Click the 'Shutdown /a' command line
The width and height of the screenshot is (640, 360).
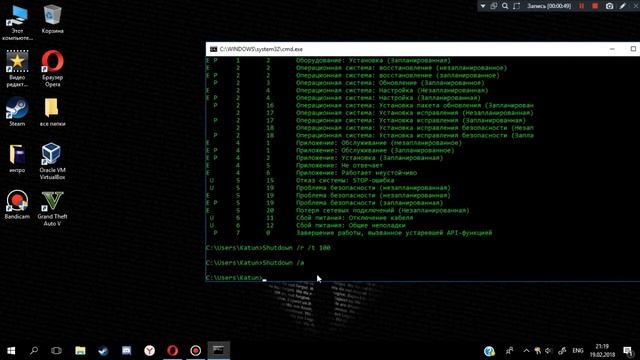pos(255,263)
